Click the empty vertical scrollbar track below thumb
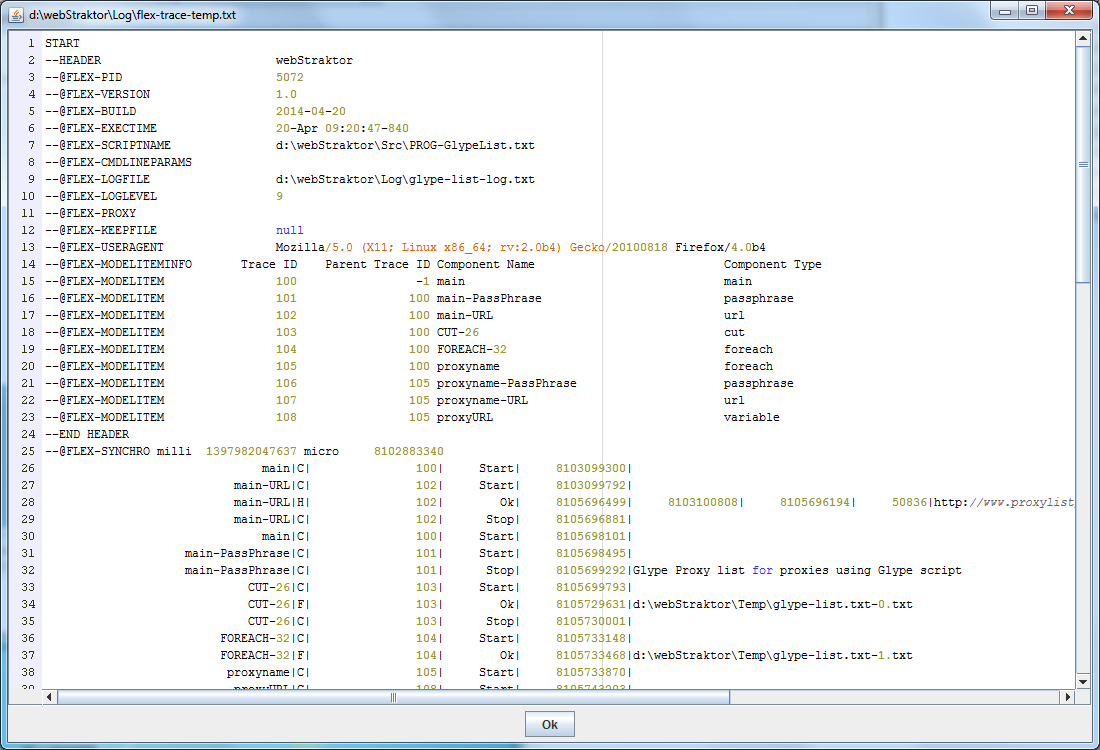 pos(1082,480)
